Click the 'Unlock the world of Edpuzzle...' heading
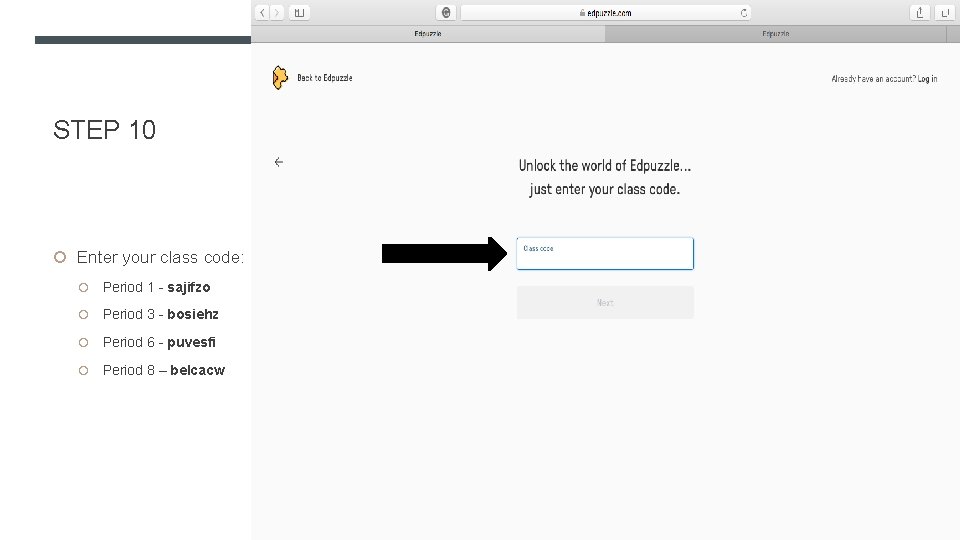The height and width of the screenshot is (540, 960). click(x=605, y=165)
